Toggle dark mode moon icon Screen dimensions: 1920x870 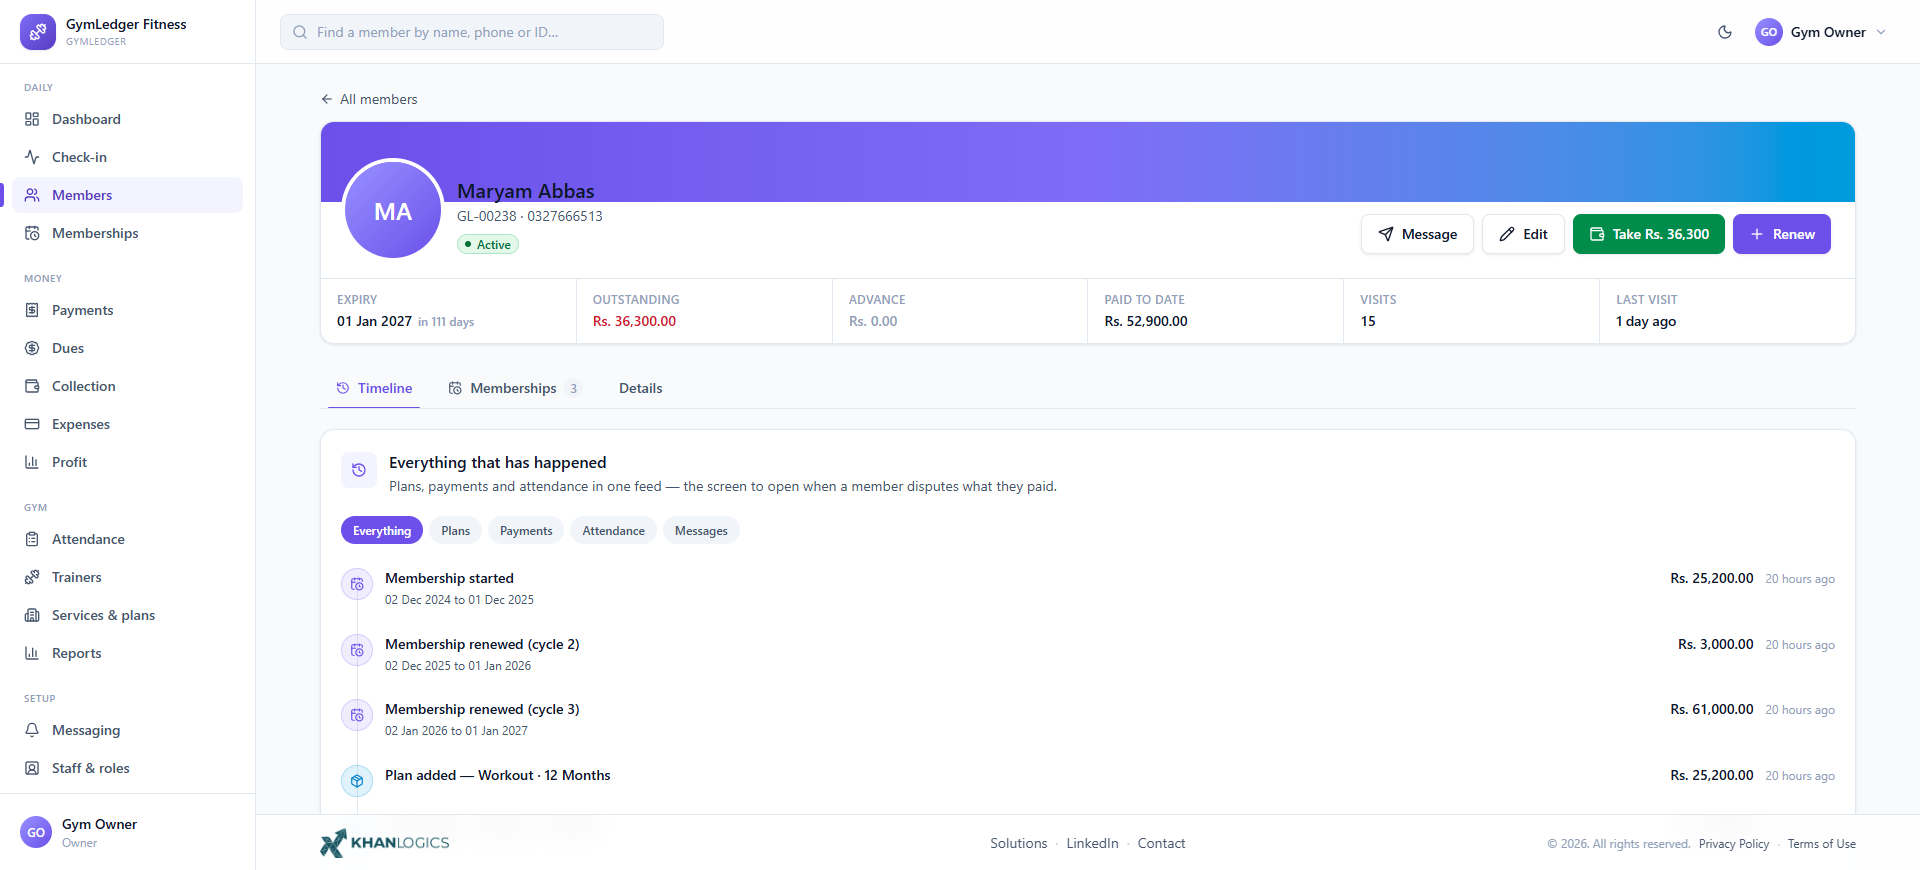coord(1725,32)
